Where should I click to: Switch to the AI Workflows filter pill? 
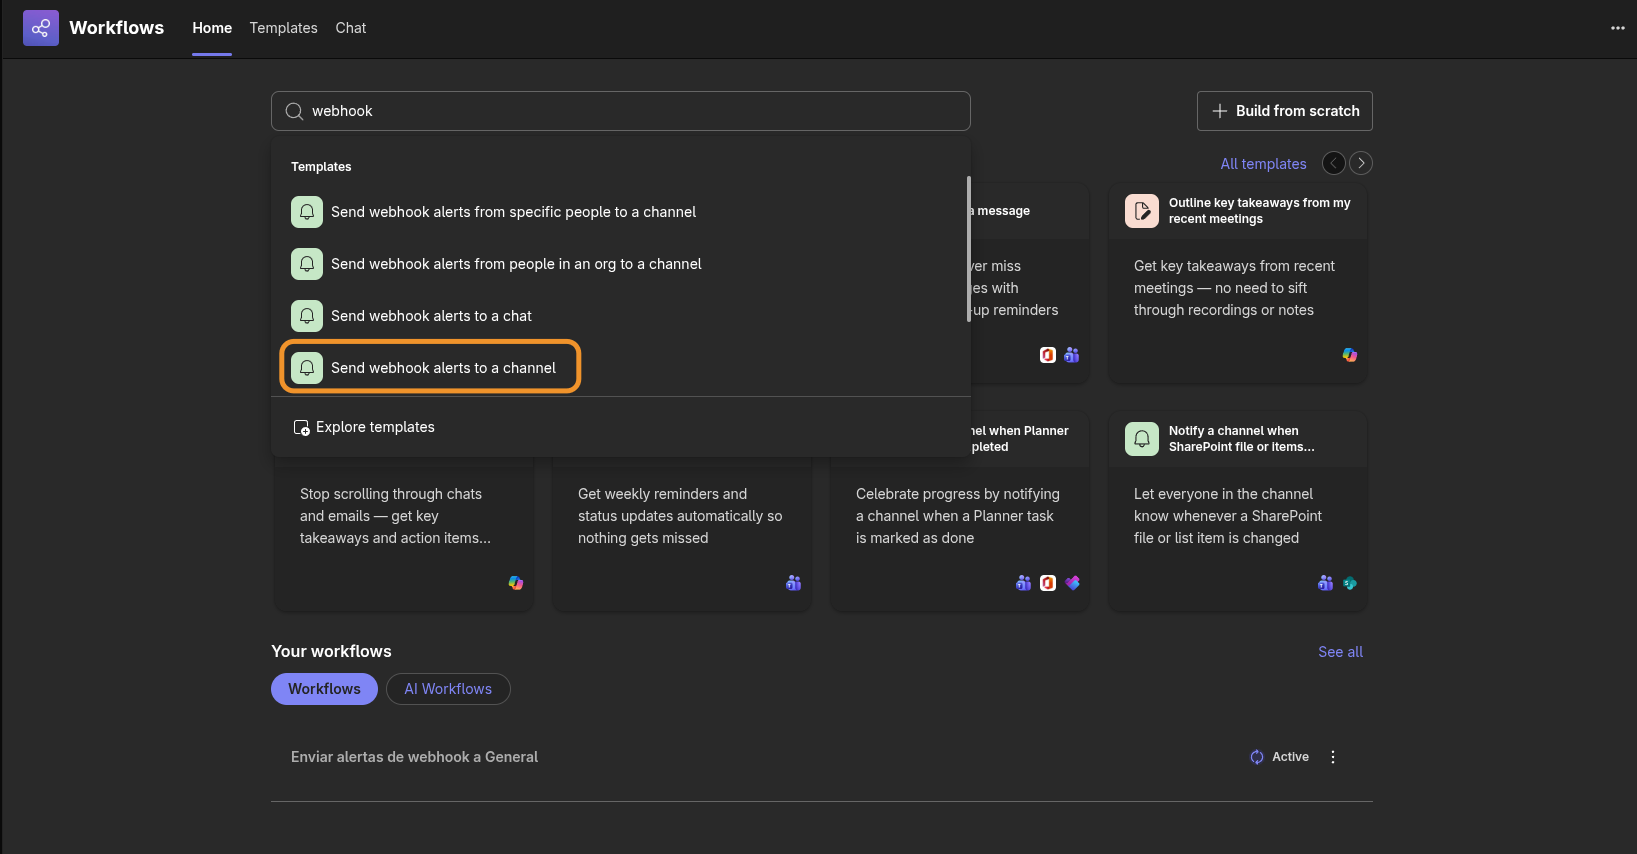(448, 689)
